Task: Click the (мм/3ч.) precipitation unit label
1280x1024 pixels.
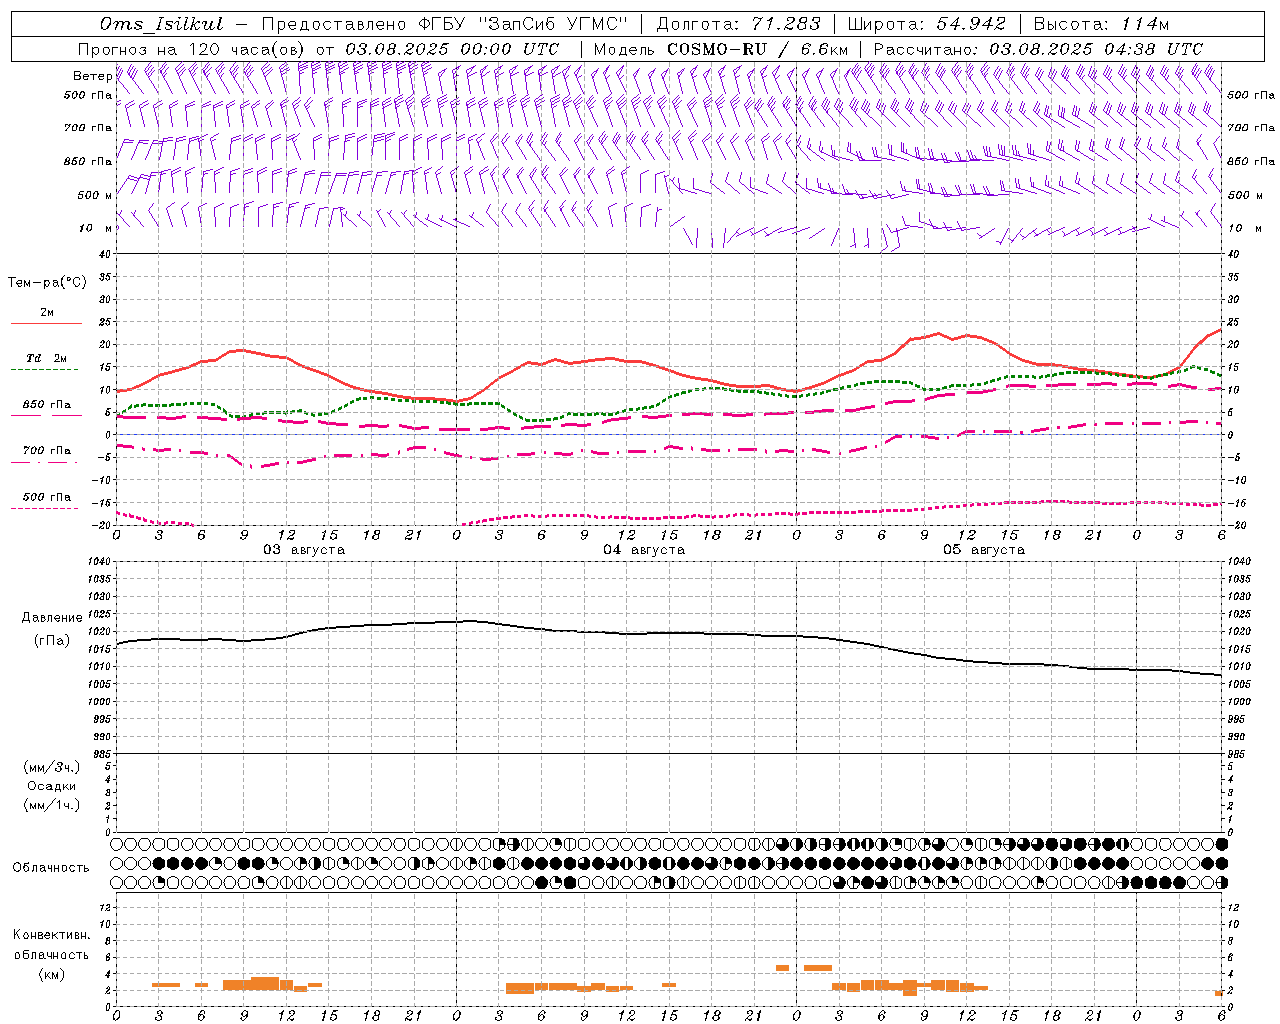Action: point(52,767)
